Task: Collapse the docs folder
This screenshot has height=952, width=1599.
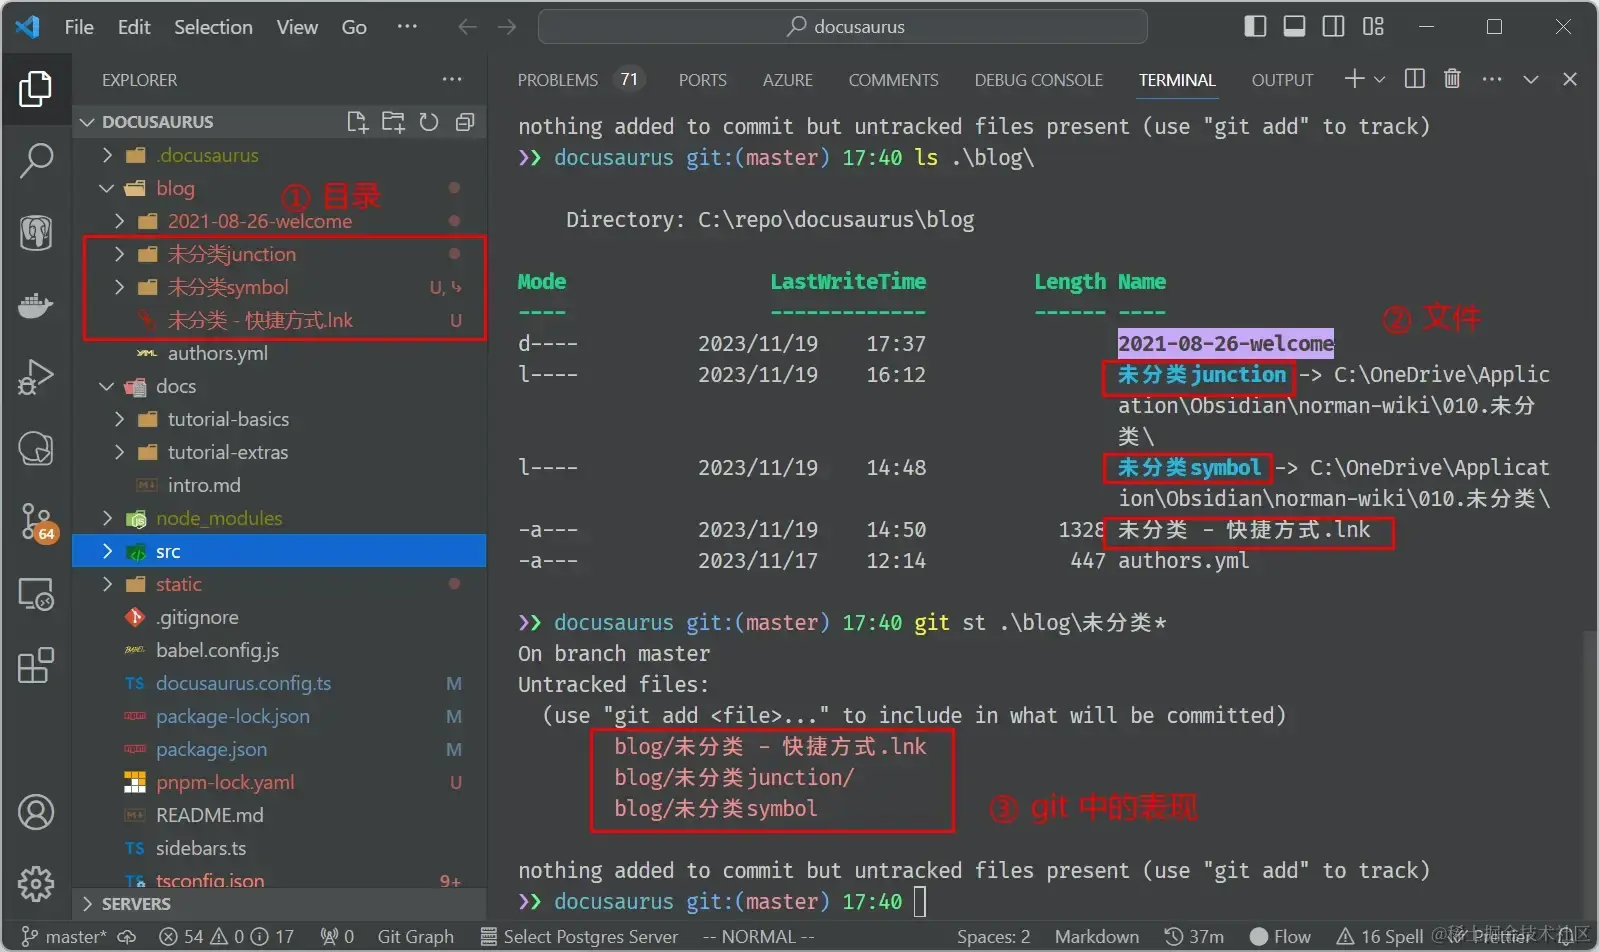Action: click(107, 386)
